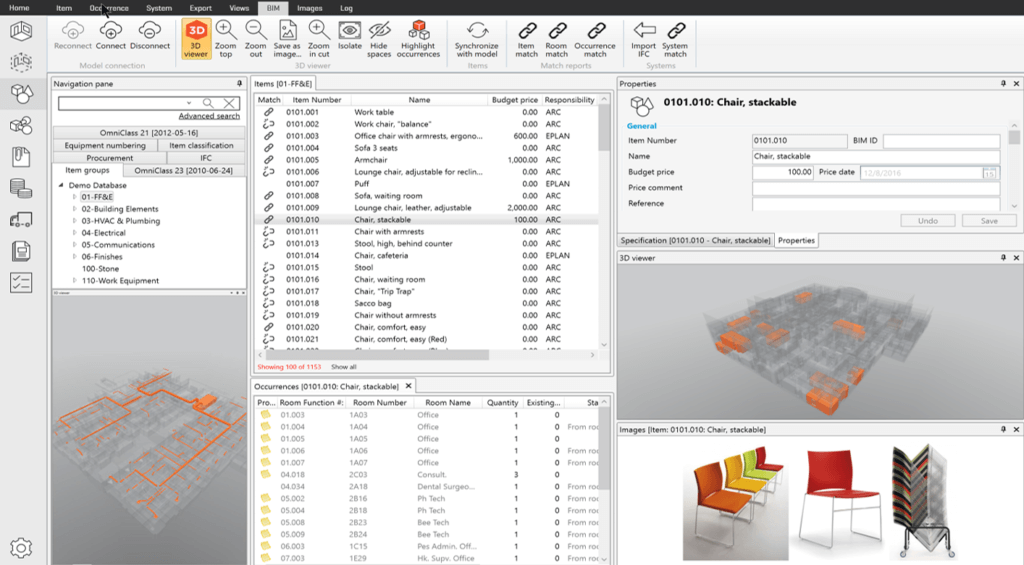Click the Import IFC icon

tap(644, 38)
